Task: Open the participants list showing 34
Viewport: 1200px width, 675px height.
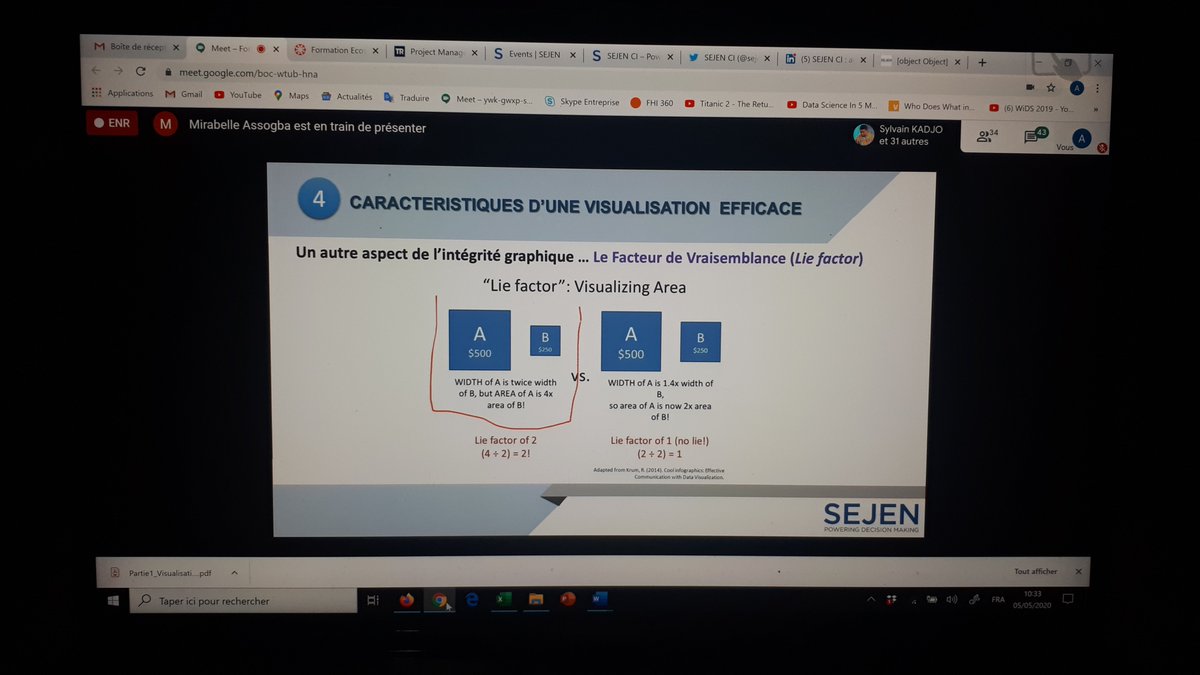Action: [988, 136]
